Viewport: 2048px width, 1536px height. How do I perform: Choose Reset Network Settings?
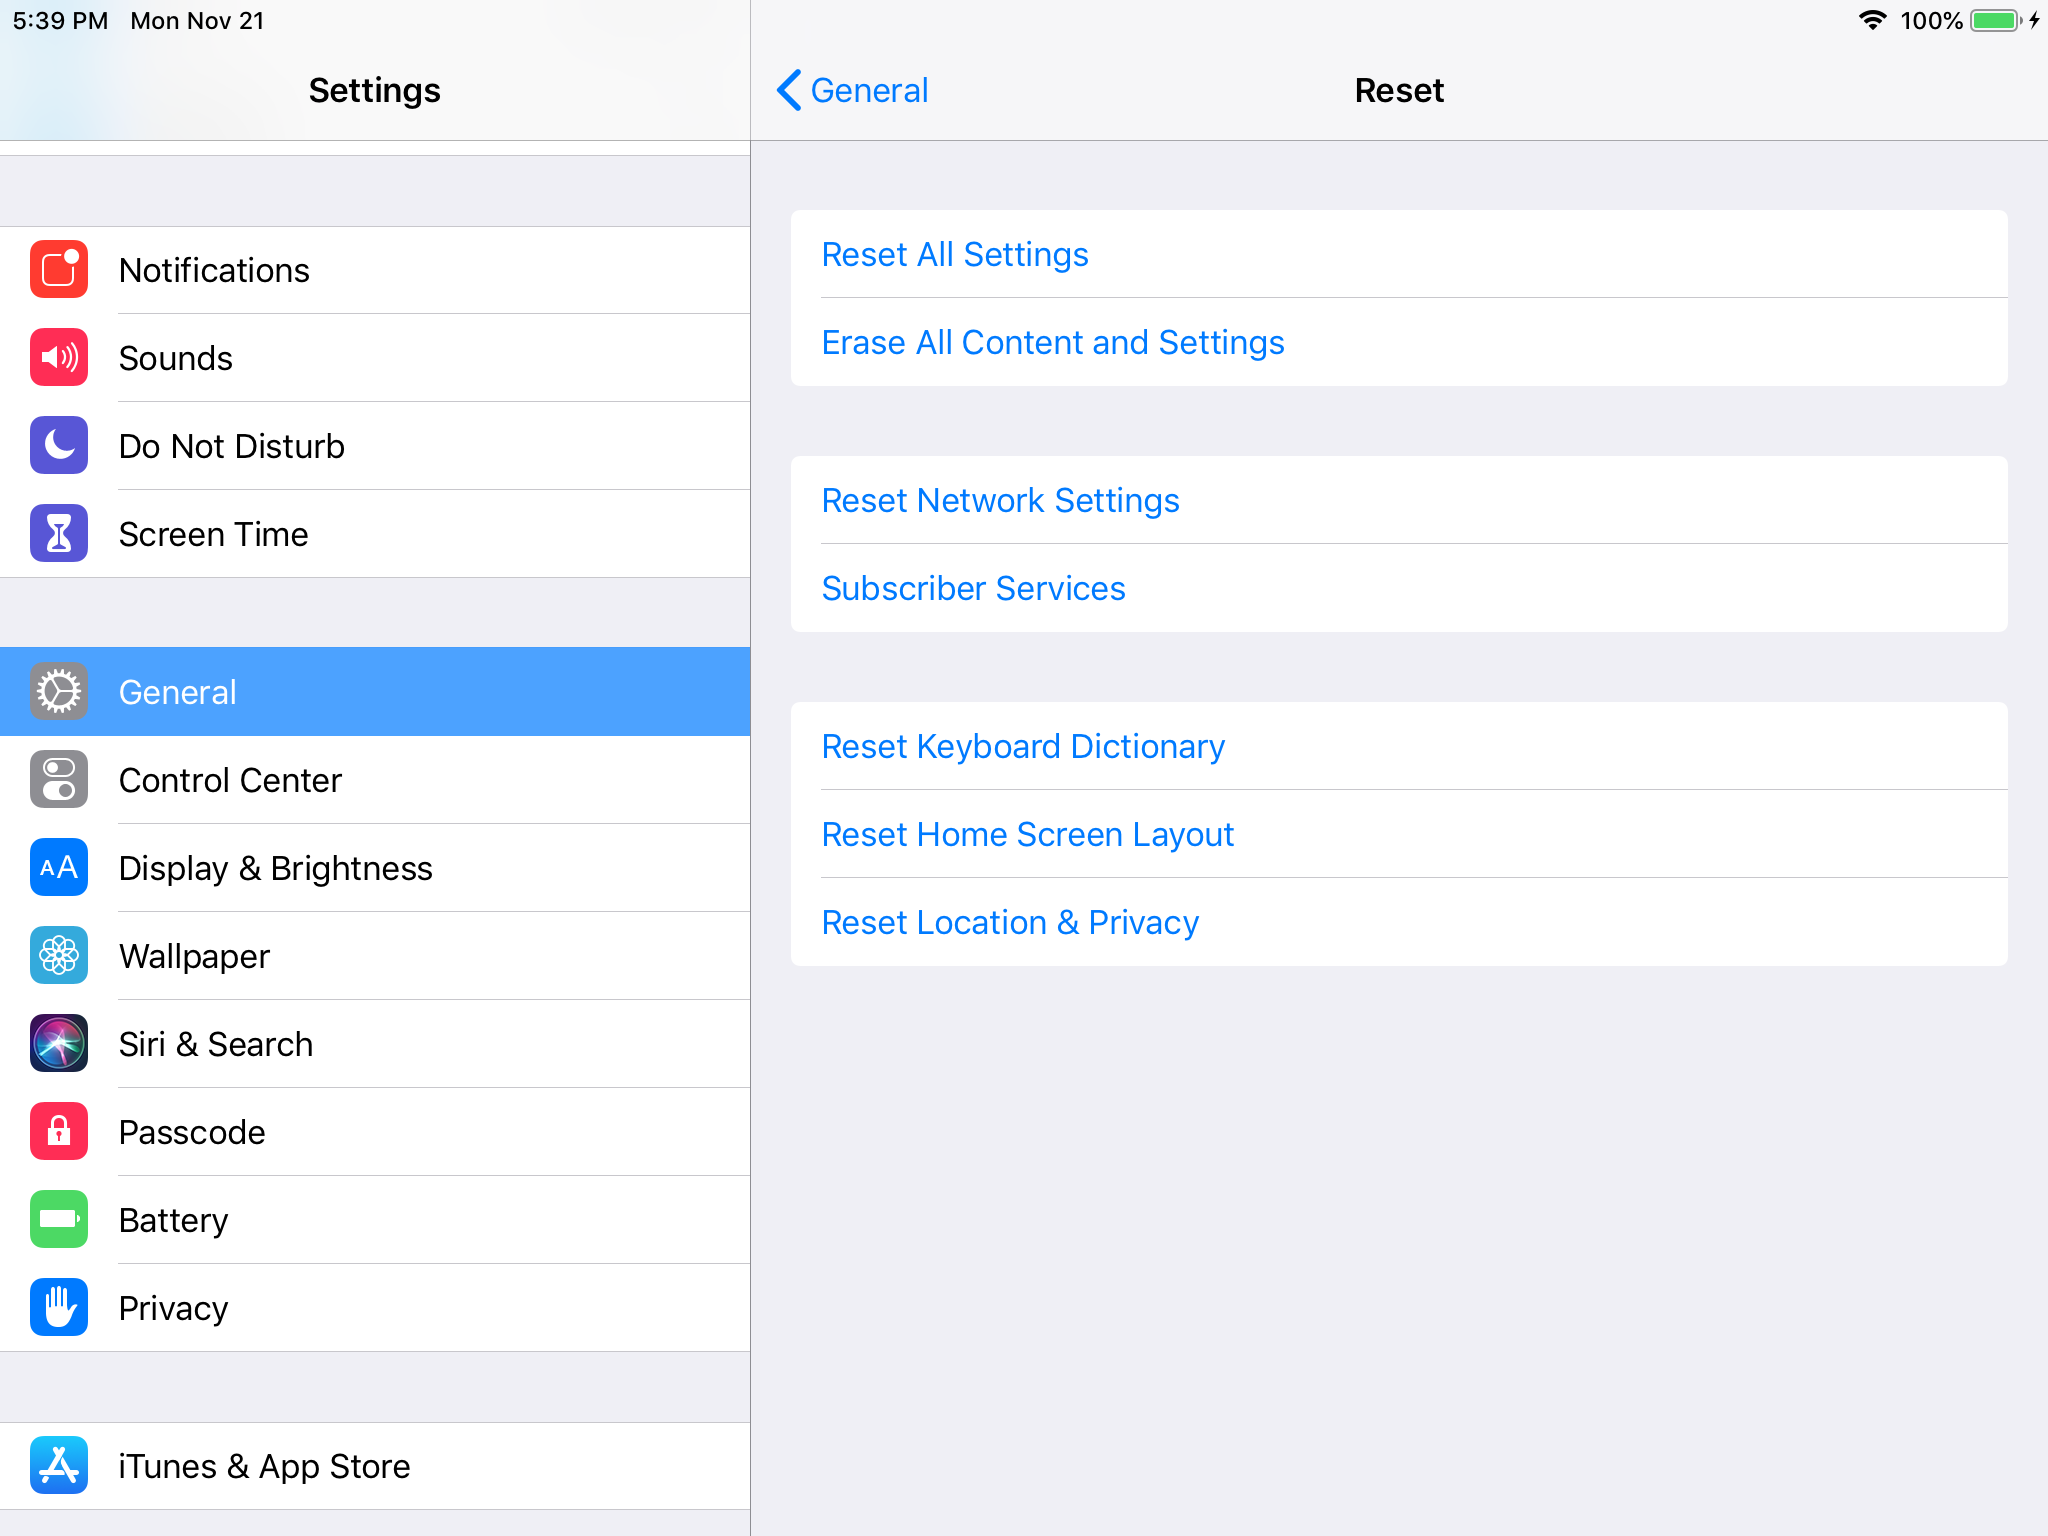(1000, 500)
